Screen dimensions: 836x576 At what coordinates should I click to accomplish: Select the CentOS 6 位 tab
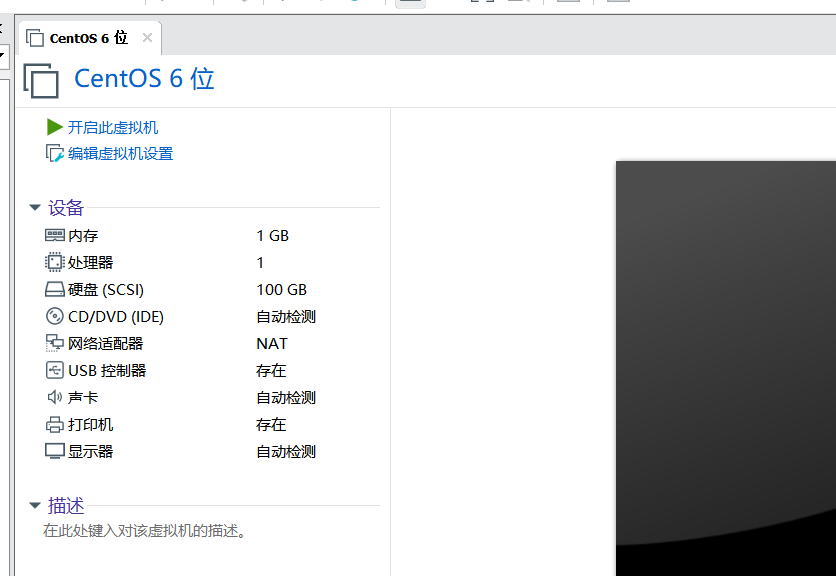tap(89, 38)
